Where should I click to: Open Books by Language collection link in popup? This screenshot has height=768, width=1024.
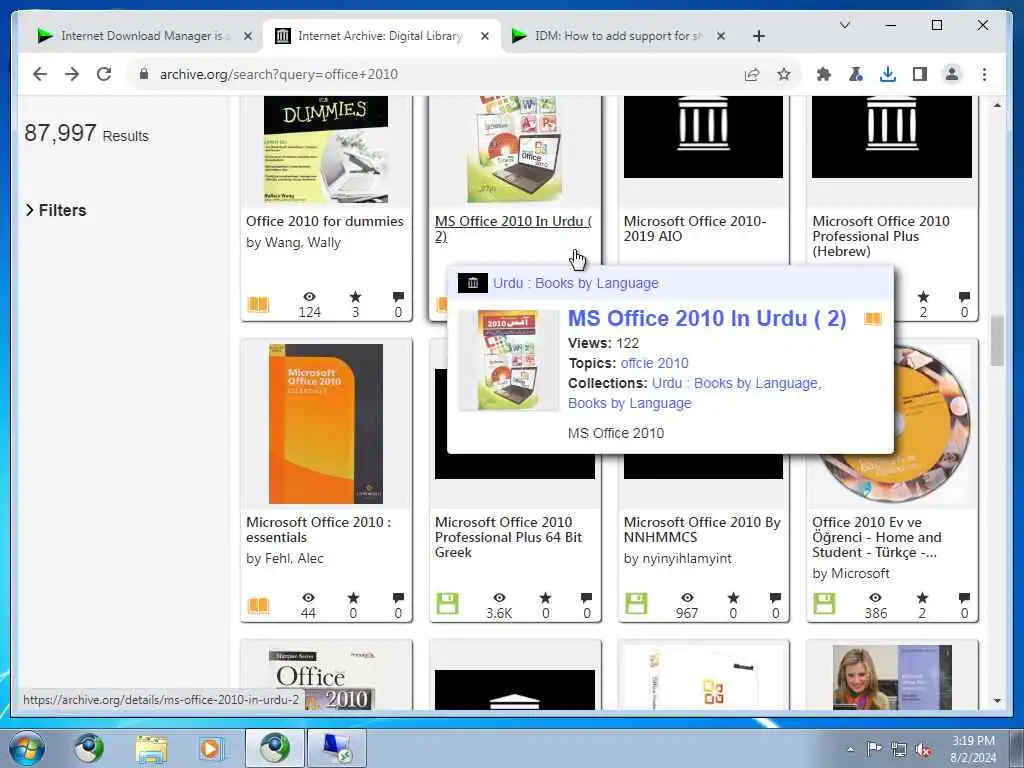[x=629, y=404]
